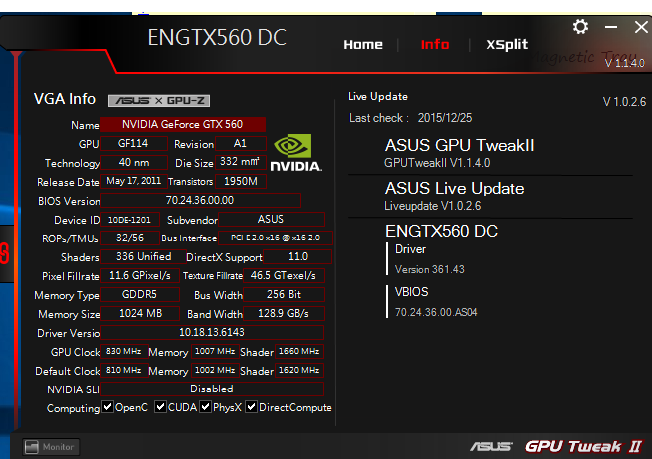Click the Texture Fillrate value 46.5 GTexel/s
652x459 pixels.
[284, 276]
